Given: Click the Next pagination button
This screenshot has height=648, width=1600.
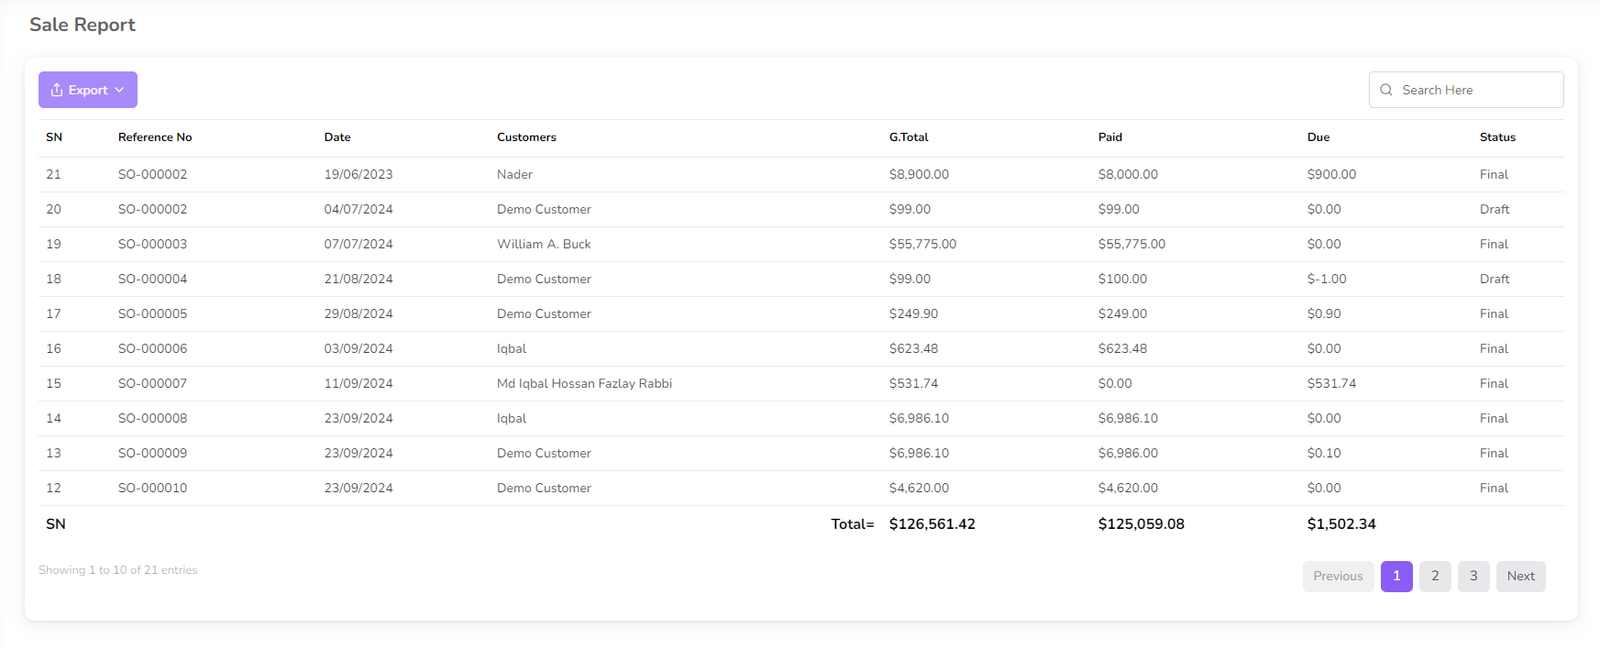Looking at the screenshot, I should point(1520,576).
